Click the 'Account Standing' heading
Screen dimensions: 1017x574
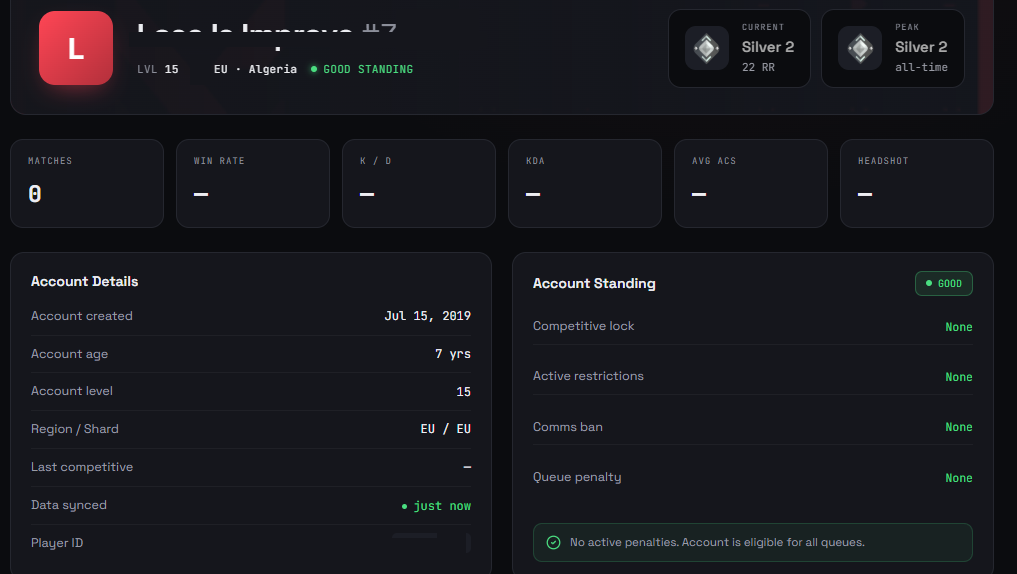[x=594, y=283]
